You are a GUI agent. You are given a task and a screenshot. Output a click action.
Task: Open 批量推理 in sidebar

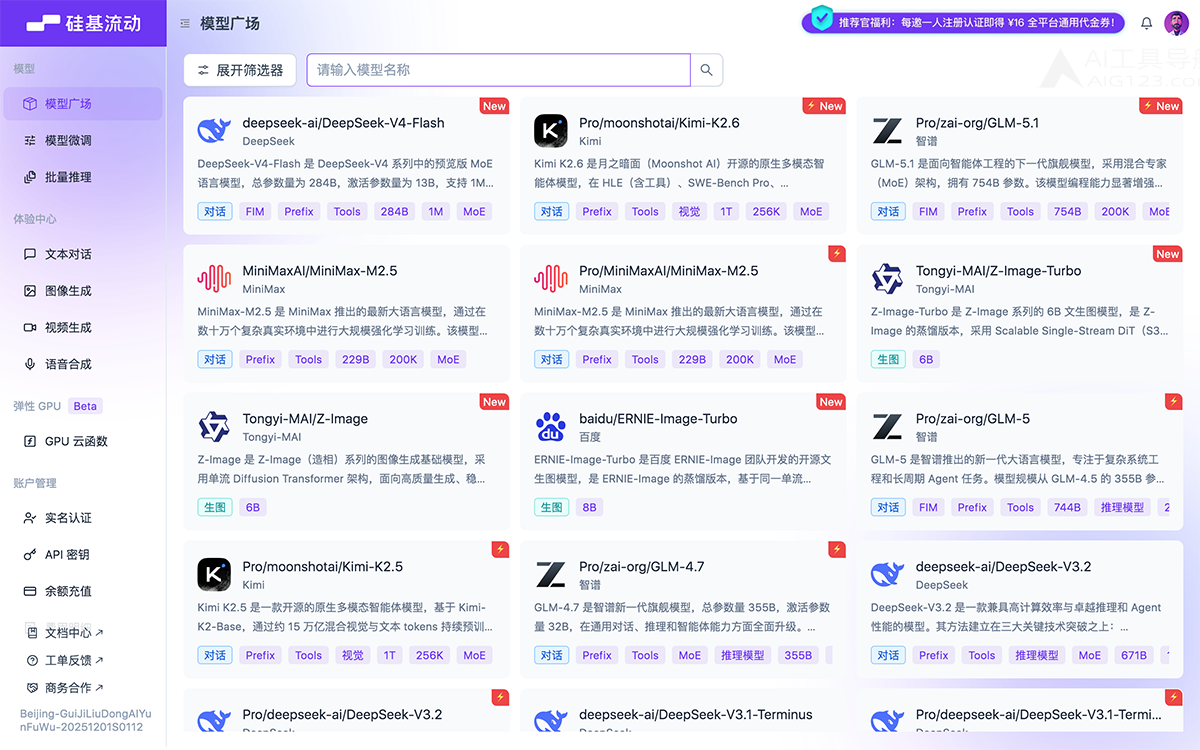click(83, 177)
